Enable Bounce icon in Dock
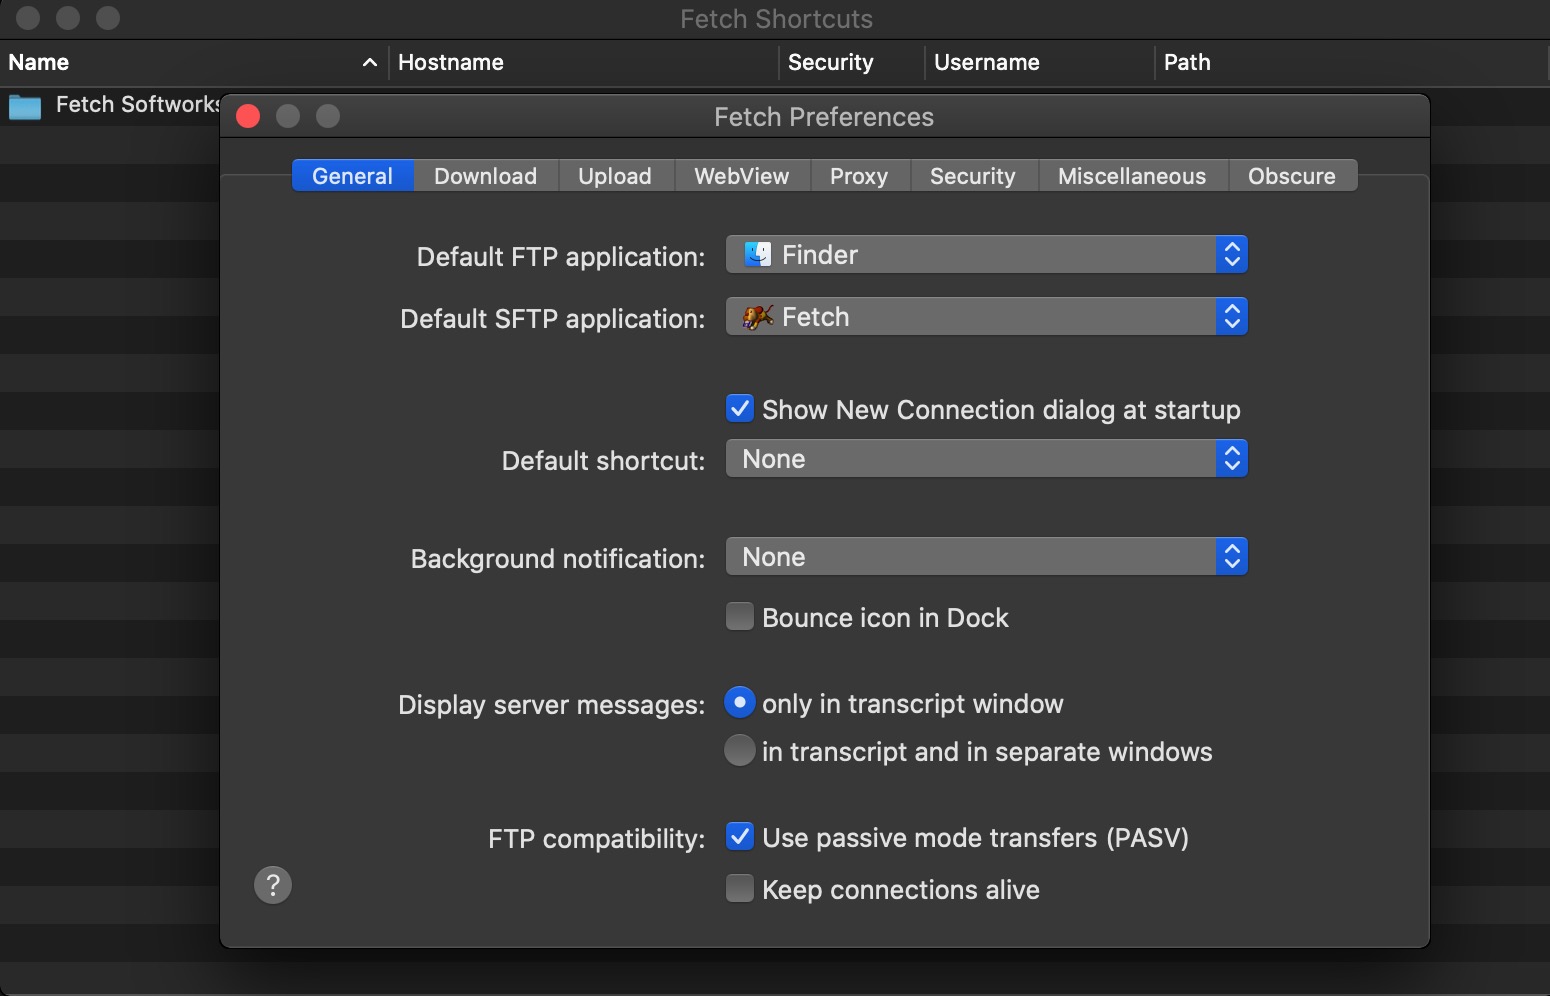This screenshot has width=1550, height=996. (x=740, y=617)
